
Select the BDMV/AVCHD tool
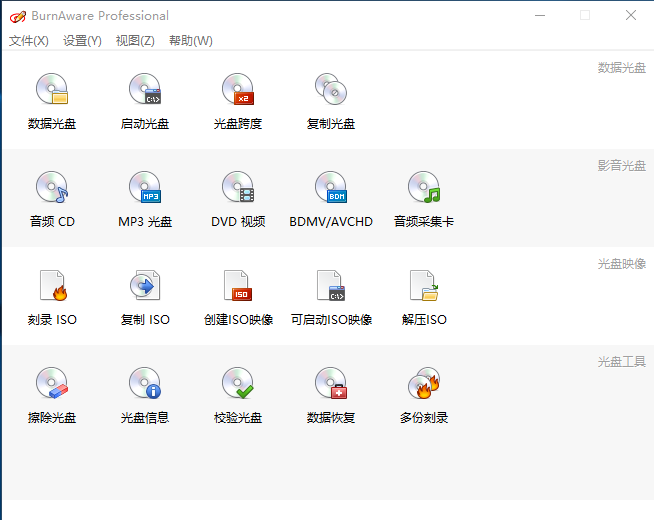(x=331, y=199)
